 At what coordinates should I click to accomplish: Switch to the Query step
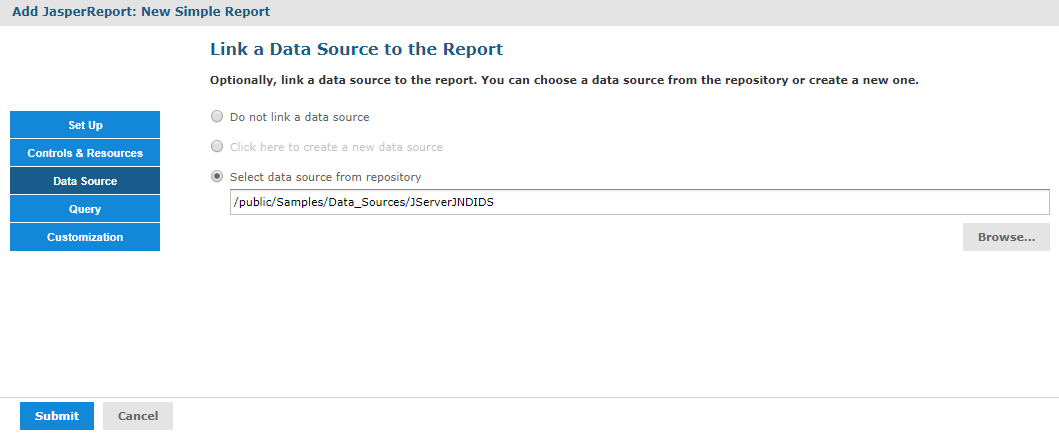pos(85,209)
